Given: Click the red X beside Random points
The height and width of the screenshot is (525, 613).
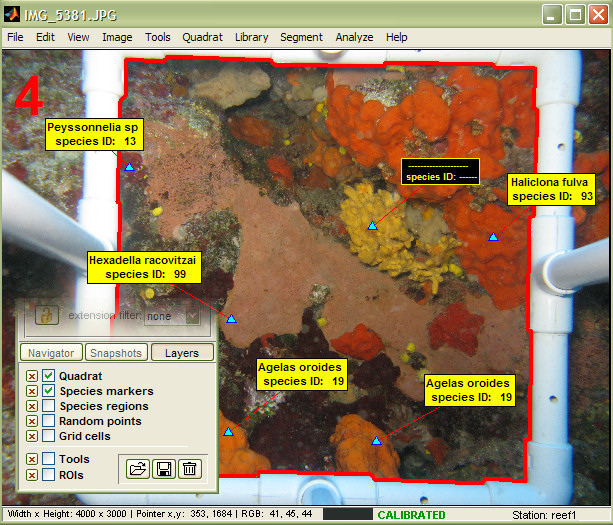Looking at the screenshot, I should pos(32,421).
